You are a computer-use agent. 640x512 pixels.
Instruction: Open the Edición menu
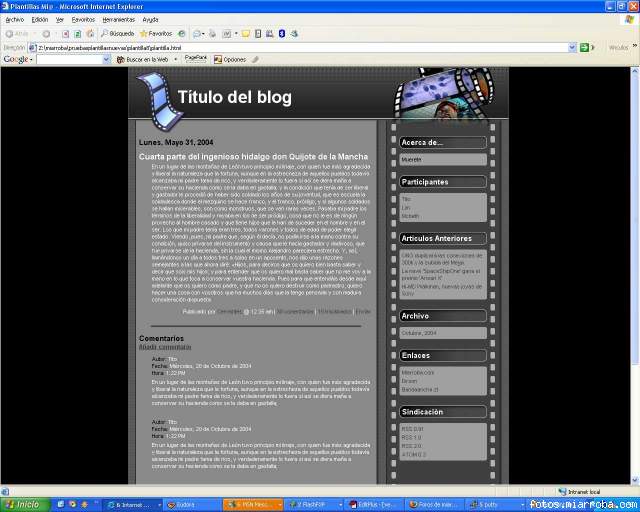coord(40,20)
